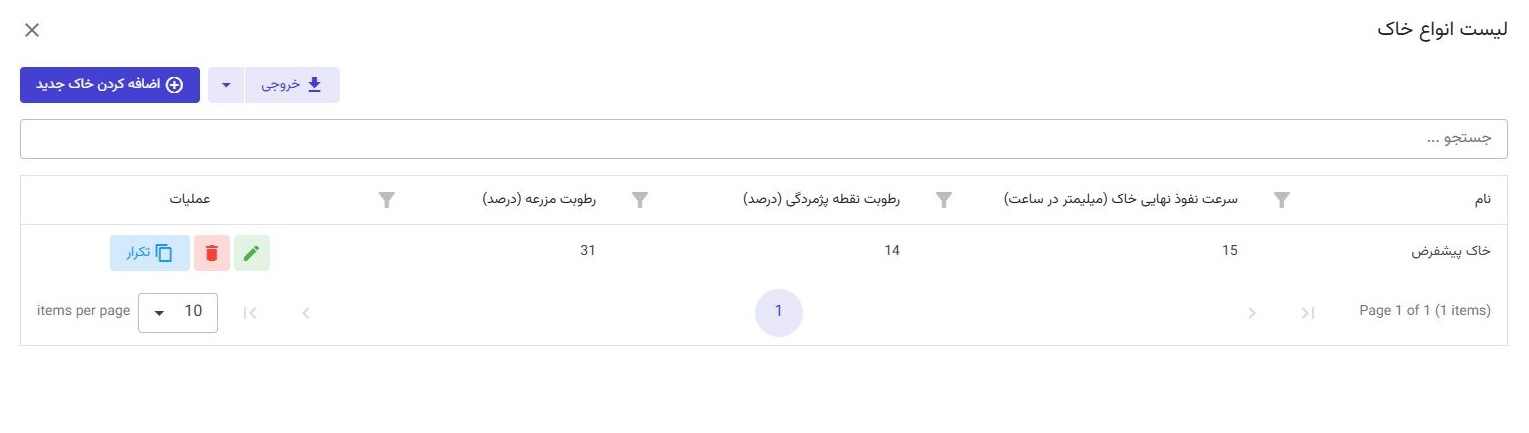Expand the export options dropdown arrow
Screen dimensions: 1529x433
(x=226, y=85)
